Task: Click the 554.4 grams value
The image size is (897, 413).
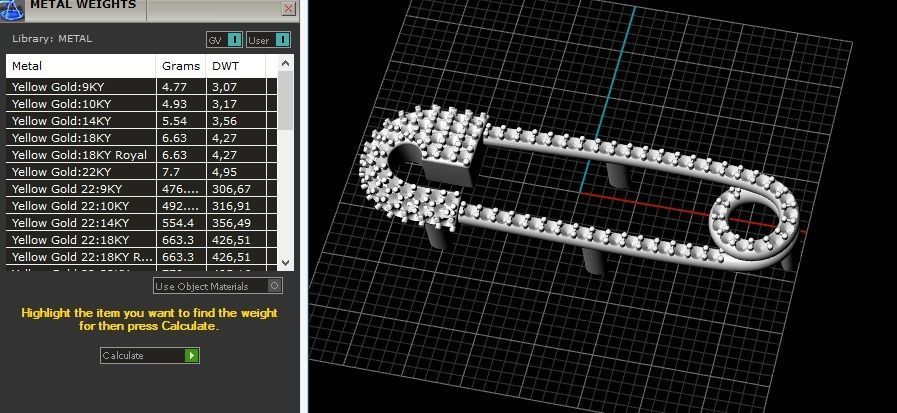Action: coord(176,223)
